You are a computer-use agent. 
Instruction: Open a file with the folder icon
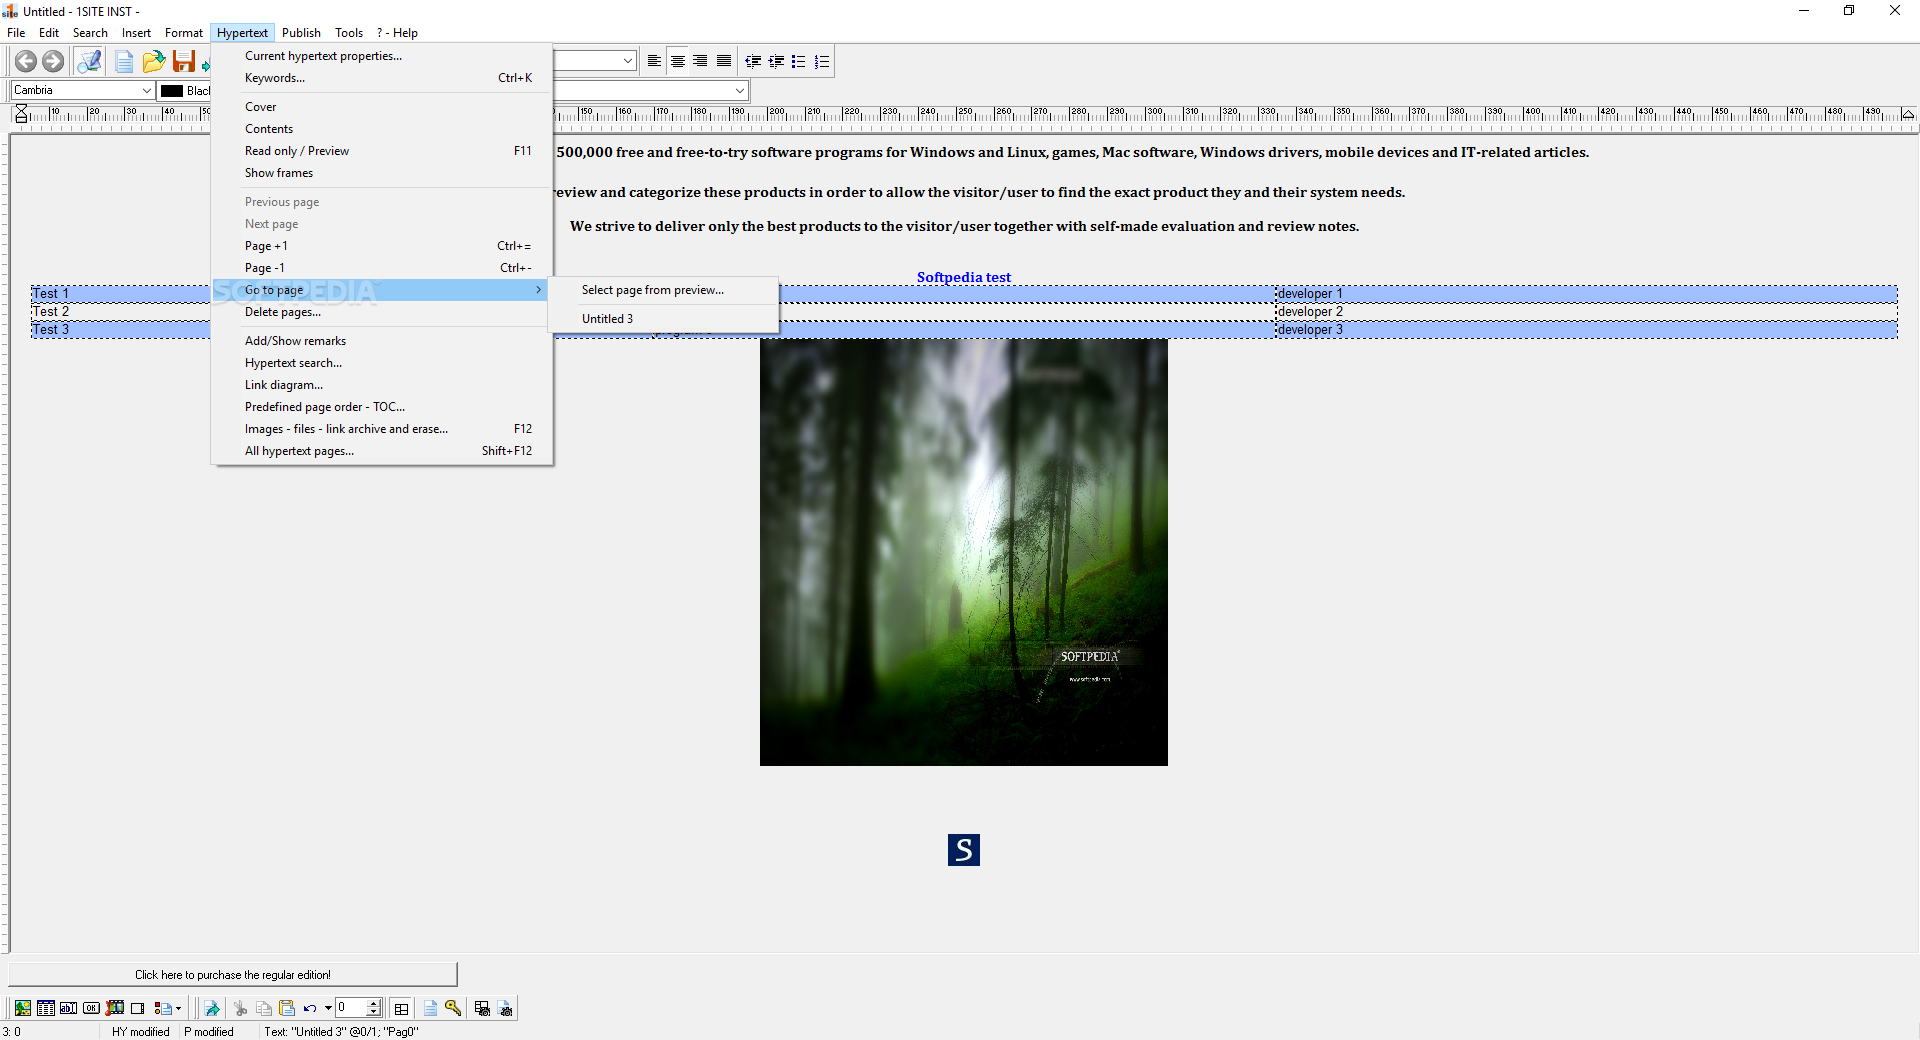[x=153, y=62]
